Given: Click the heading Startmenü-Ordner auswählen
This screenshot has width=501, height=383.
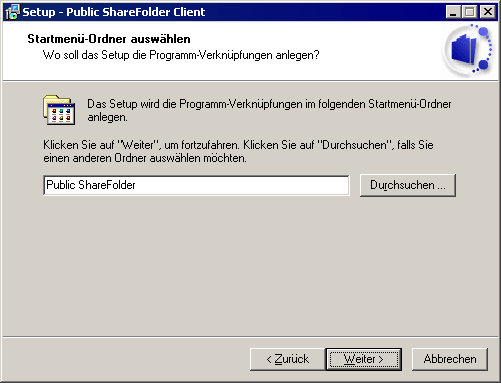Looking at the screenshot, I should coord(109,39).
